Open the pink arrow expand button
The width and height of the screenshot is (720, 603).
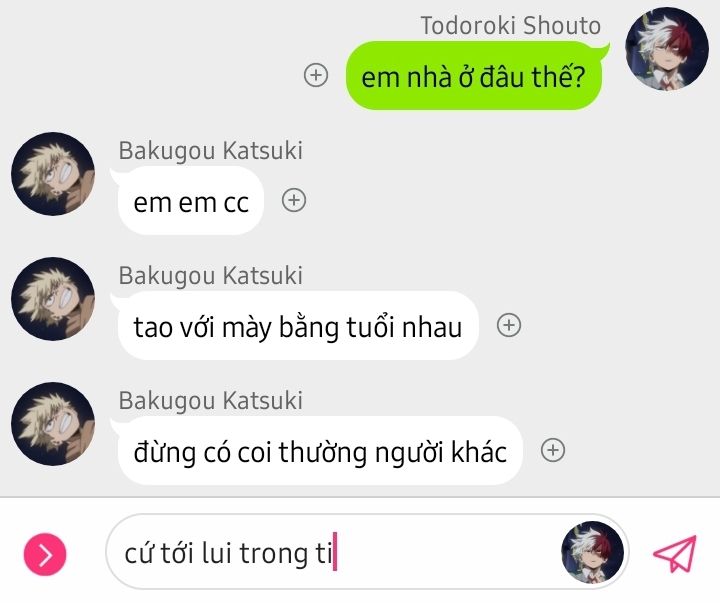pos(45,554)
